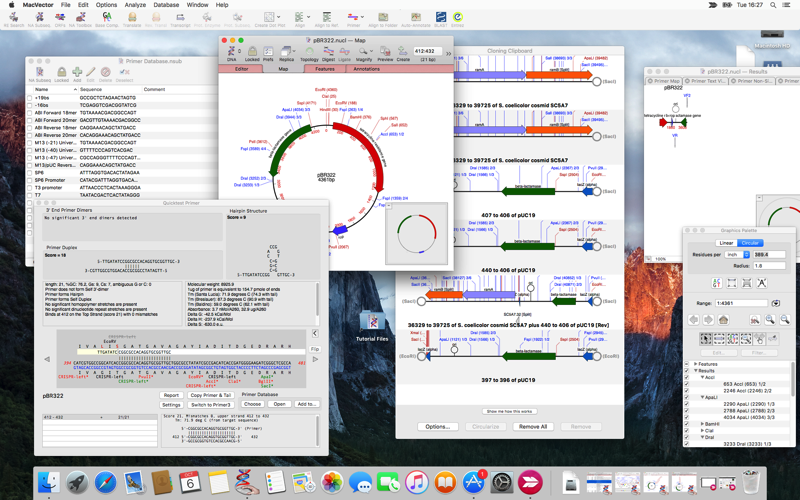Expand the BamHI tree node
This screenshot has width=800, height=500.
[703, 423]
